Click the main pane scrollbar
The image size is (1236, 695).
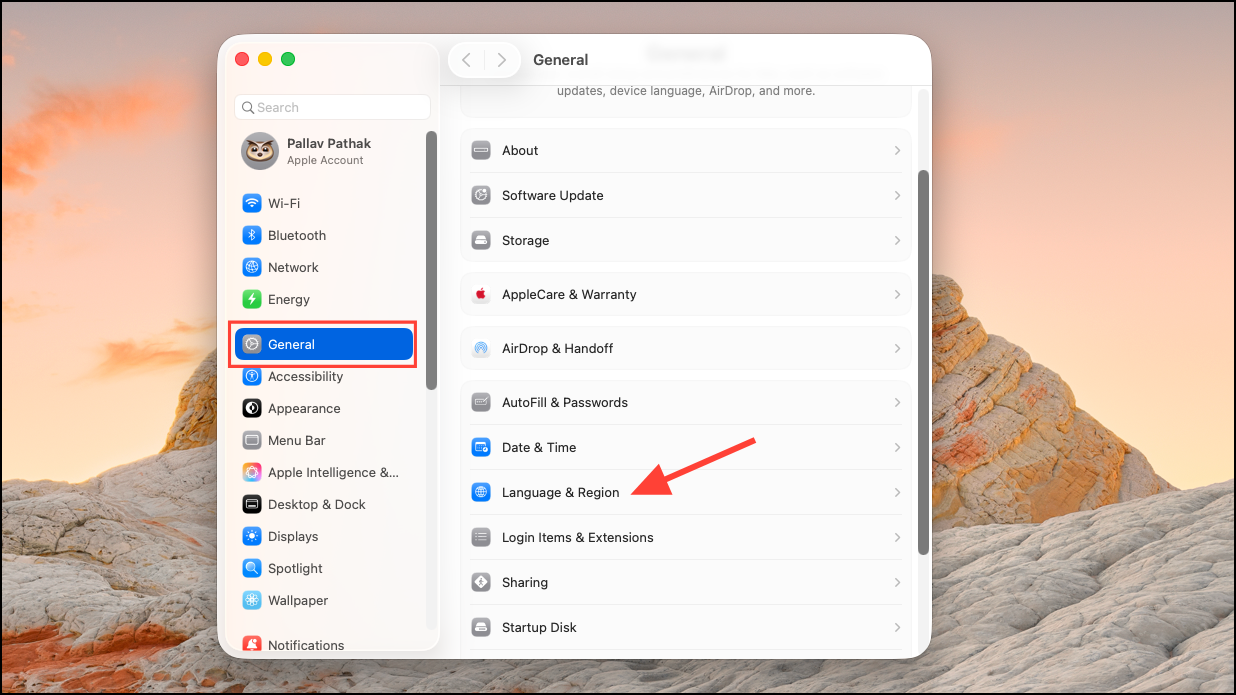point(924,362)
